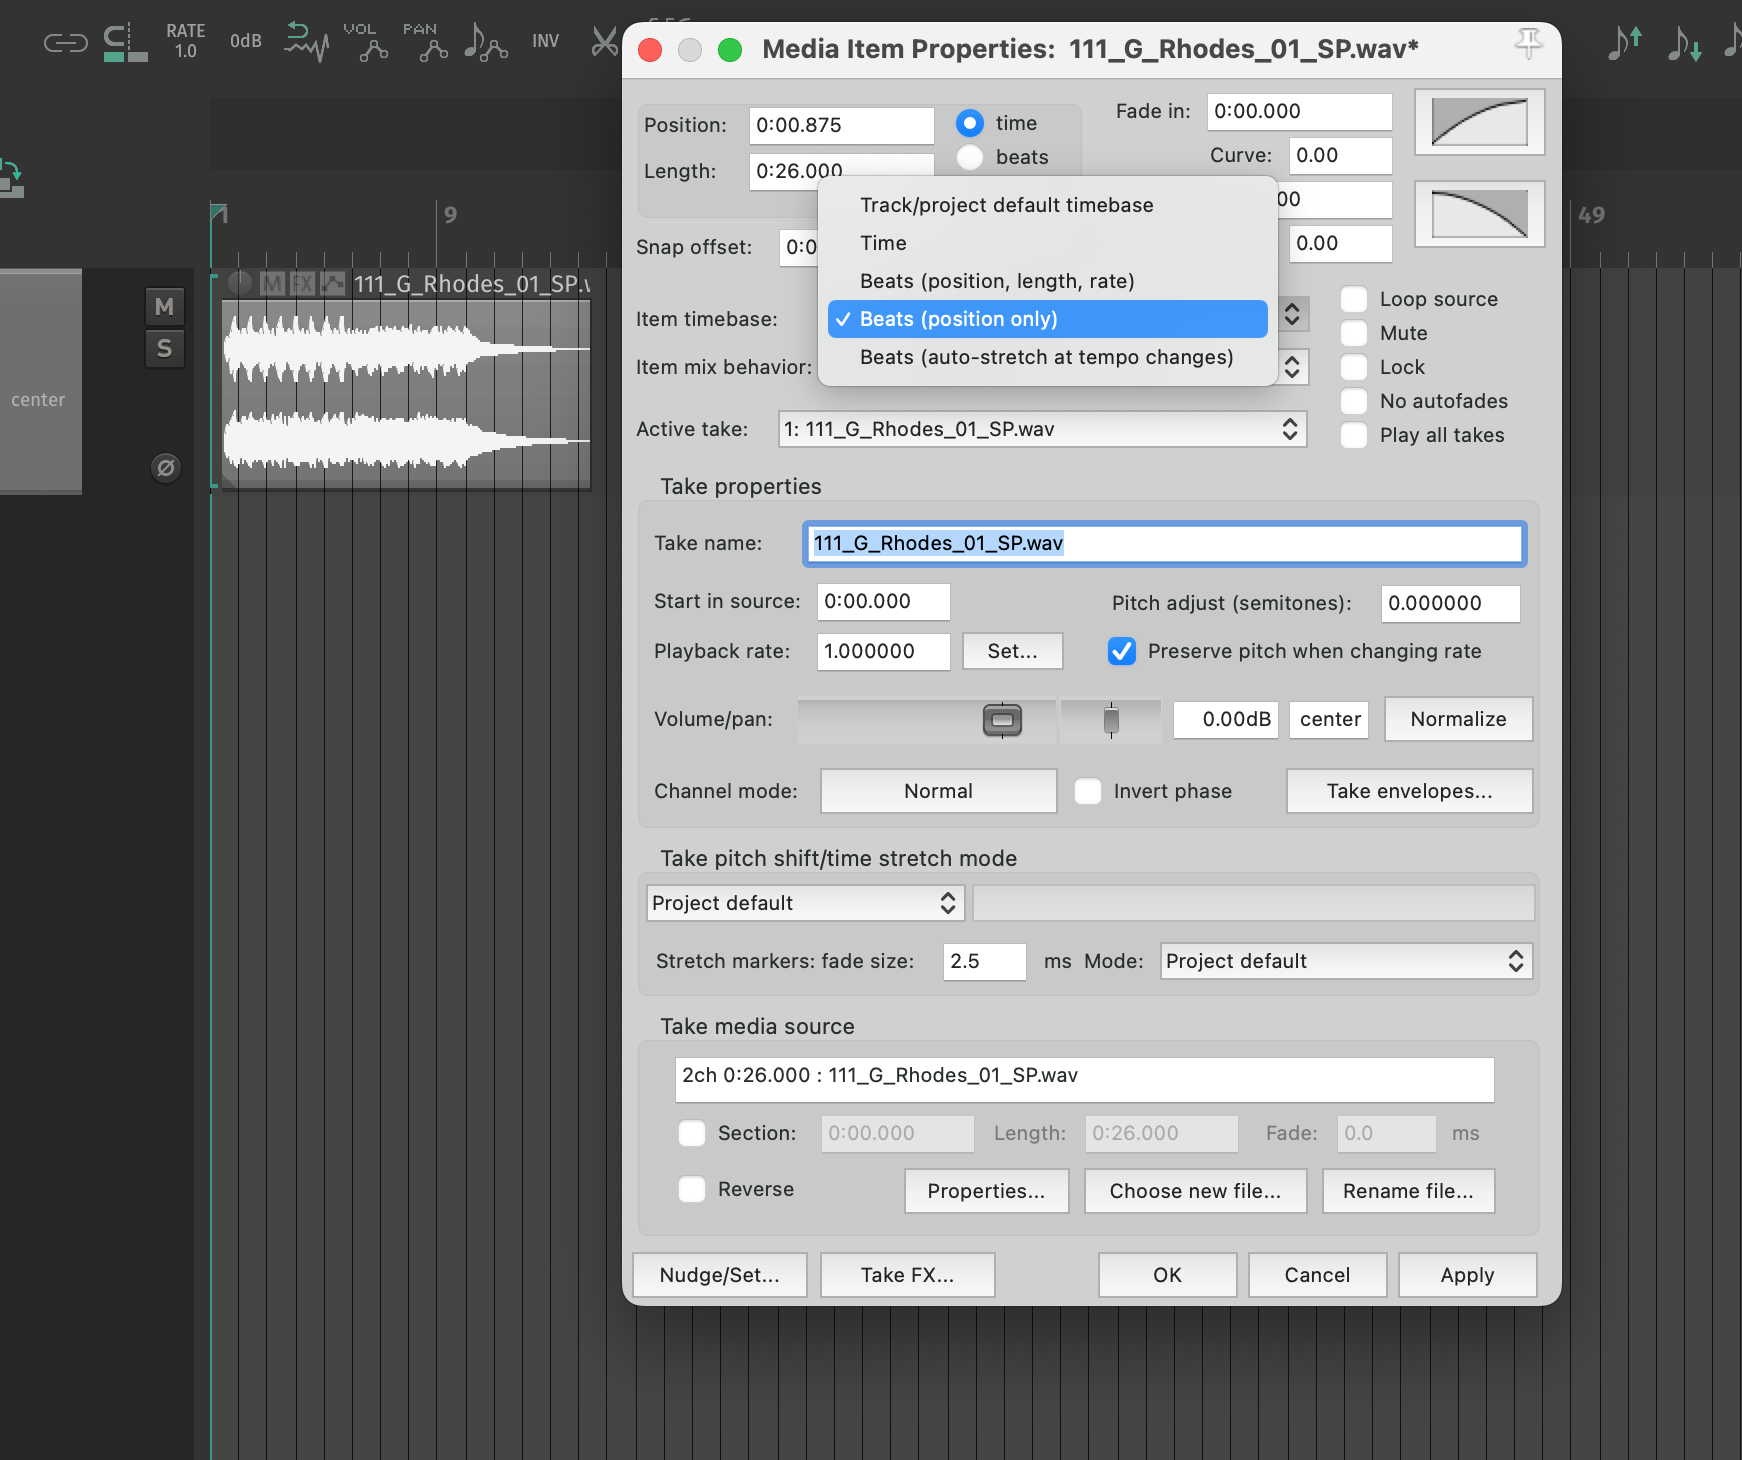Solo the track with S button

(165, 349)
